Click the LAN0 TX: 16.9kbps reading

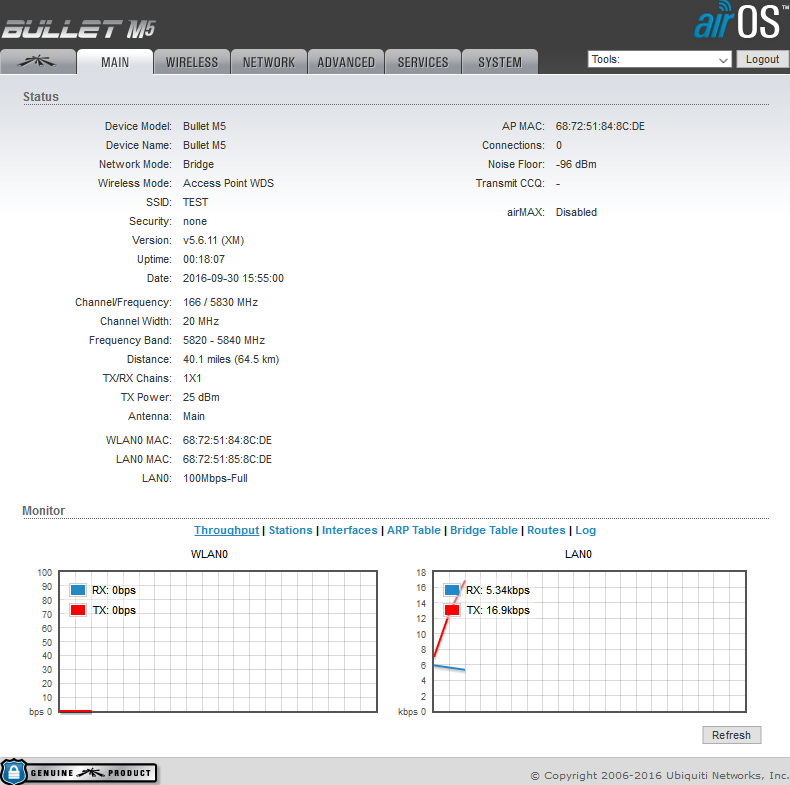(x=498, y=610)
